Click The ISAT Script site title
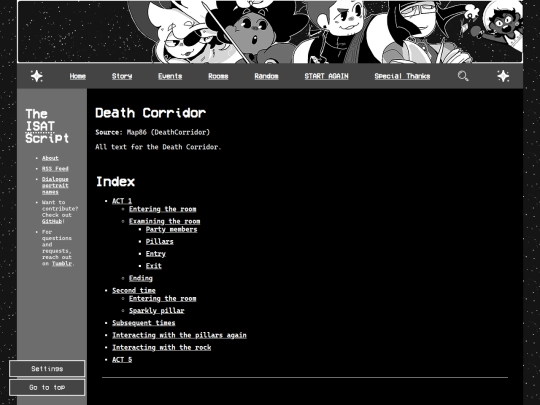The width and height of the screenshot is (540, 405). pos(47,126)
